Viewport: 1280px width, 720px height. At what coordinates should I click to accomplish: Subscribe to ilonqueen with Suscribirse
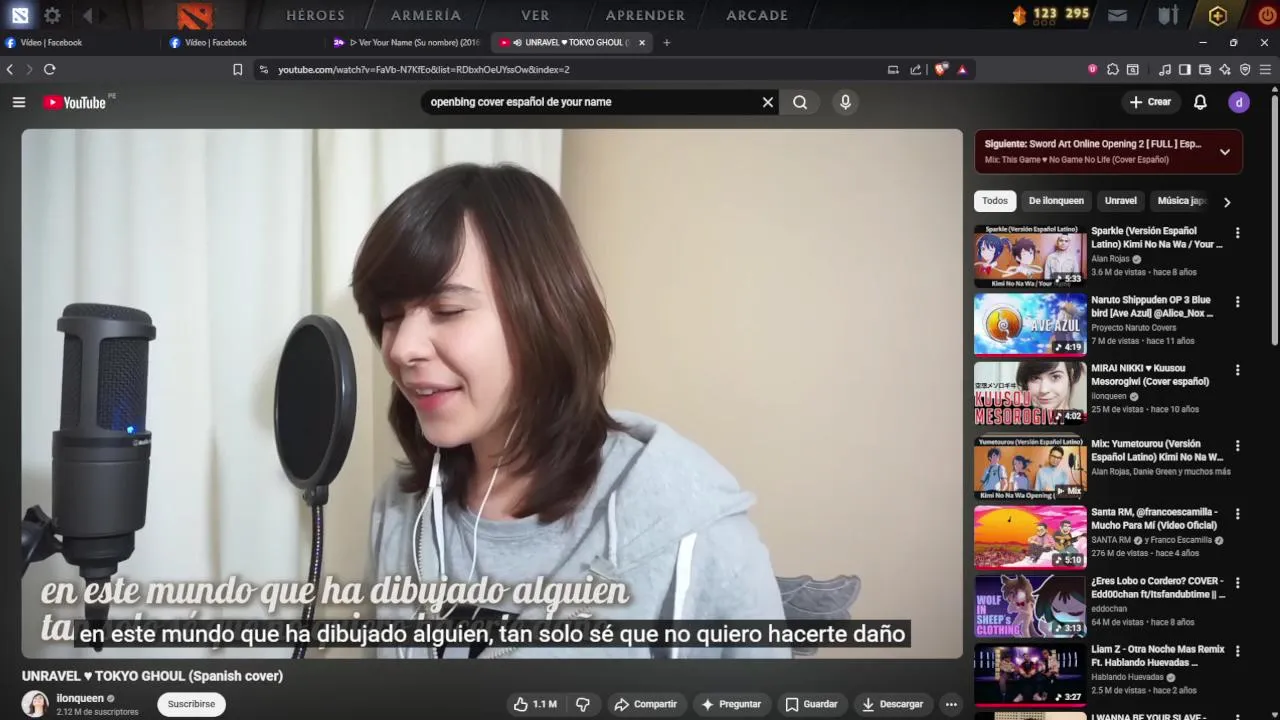pyautogui.click(x=191, y=704)
